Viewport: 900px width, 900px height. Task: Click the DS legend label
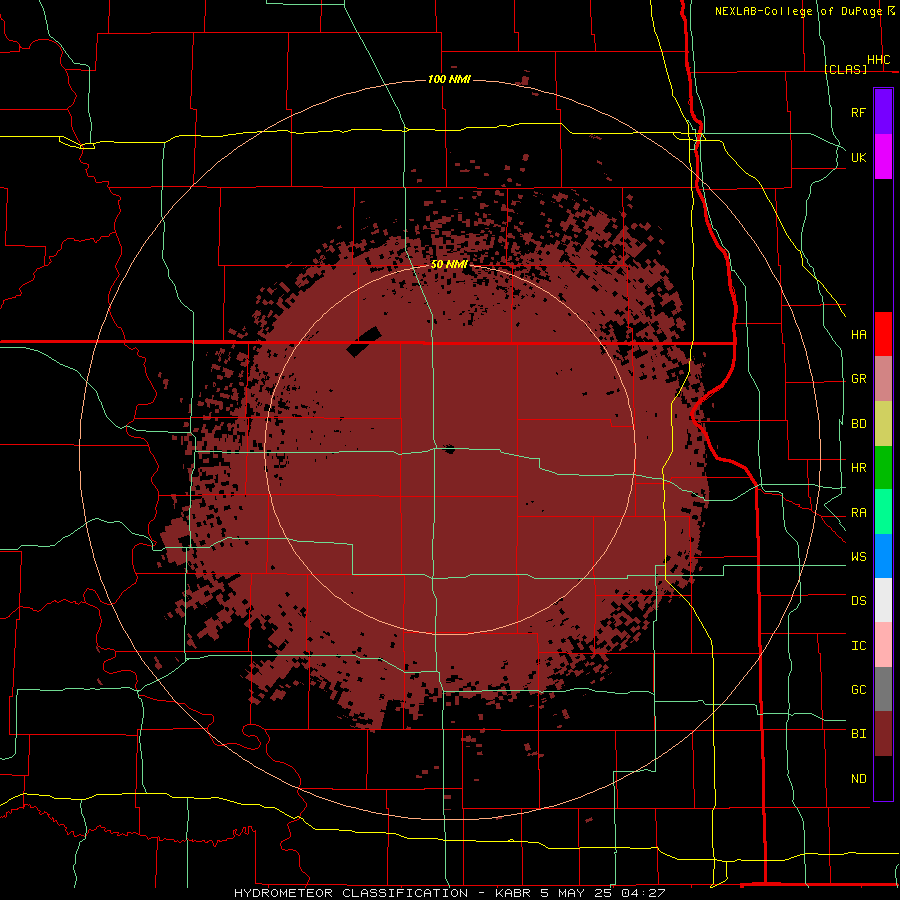click(858, 601)
